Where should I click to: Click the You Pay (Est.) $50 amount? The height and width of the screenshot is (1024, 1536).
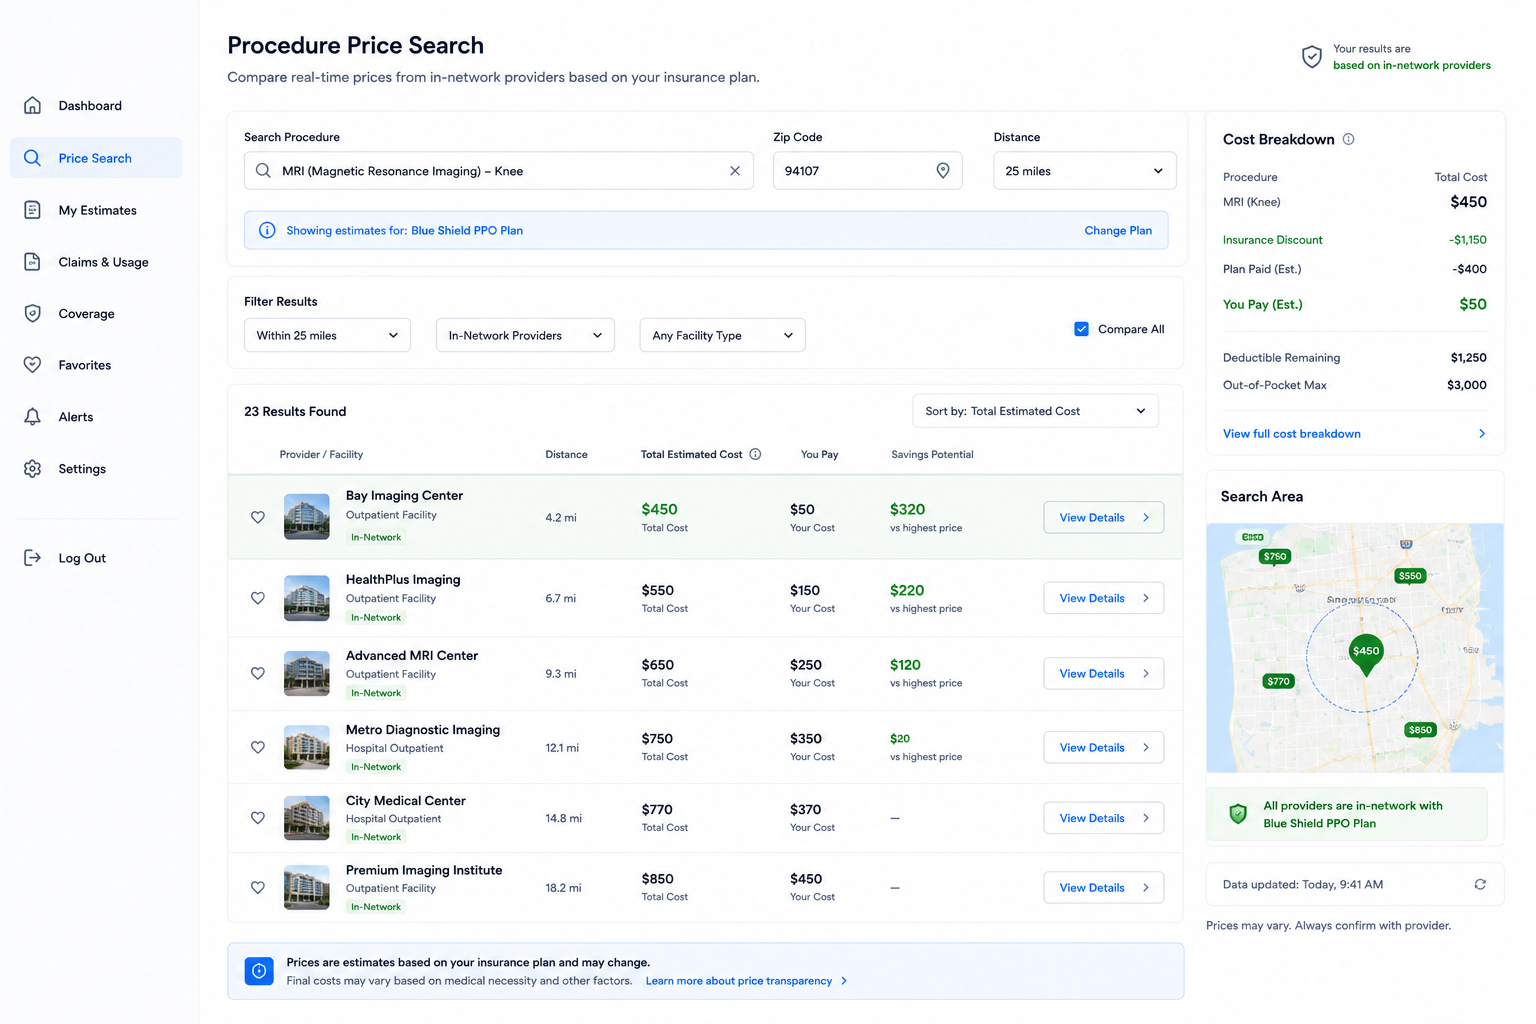[1472, 304]
